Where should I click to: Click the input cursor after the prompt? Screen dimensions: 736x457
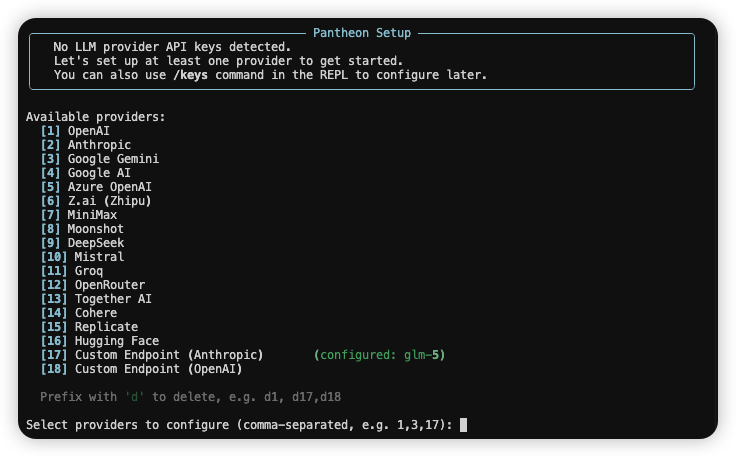pyautogui.click(x=464, y=425)
